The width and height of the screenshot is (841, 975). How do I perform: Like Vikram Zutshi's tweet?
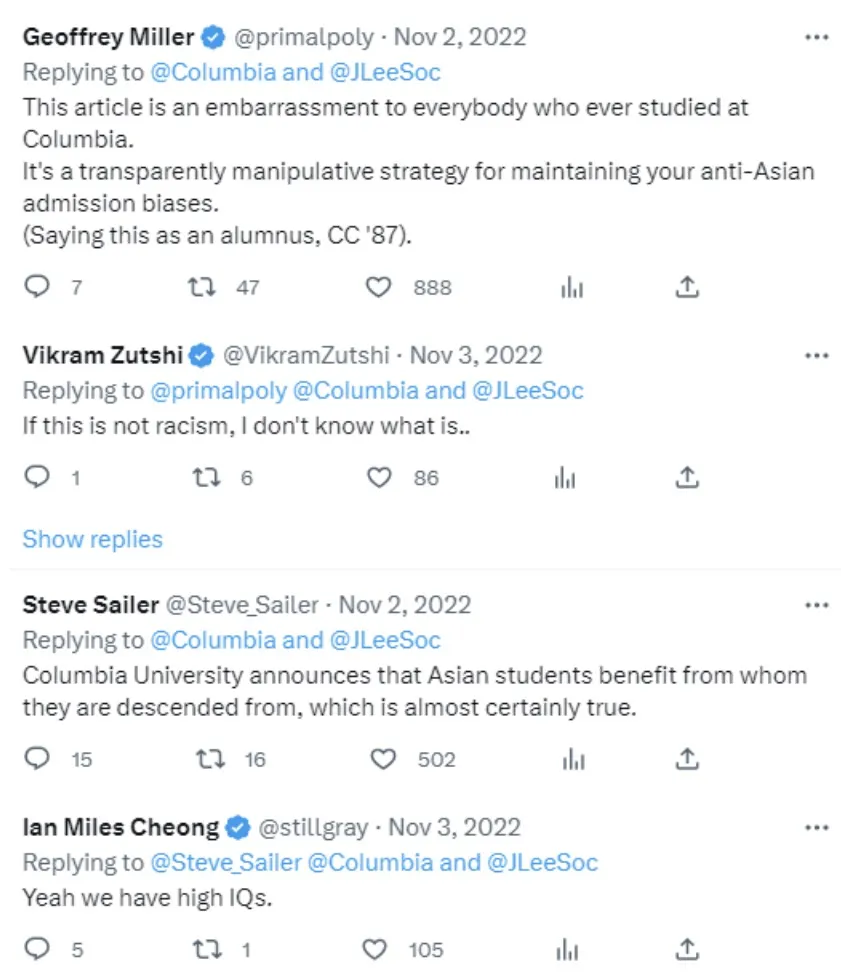379,478
